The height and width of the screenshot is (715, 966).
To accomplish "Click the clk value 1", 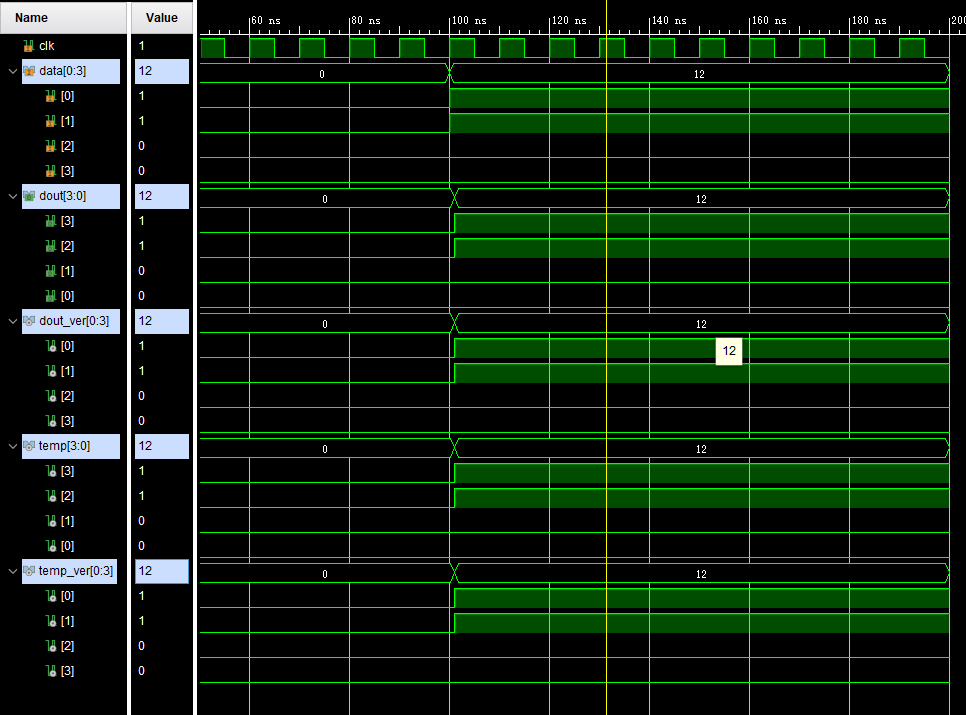I will 142,46.
